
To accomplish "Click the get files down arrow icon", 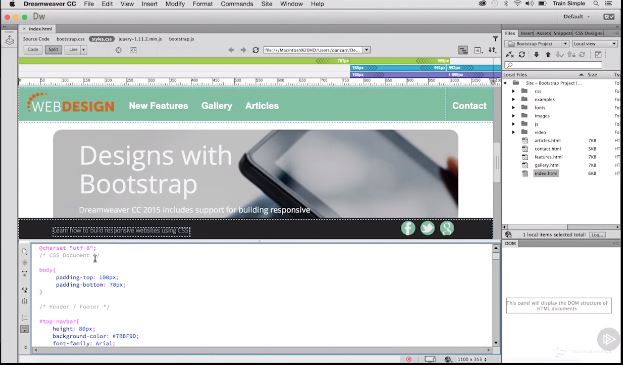I will (536, 55).
